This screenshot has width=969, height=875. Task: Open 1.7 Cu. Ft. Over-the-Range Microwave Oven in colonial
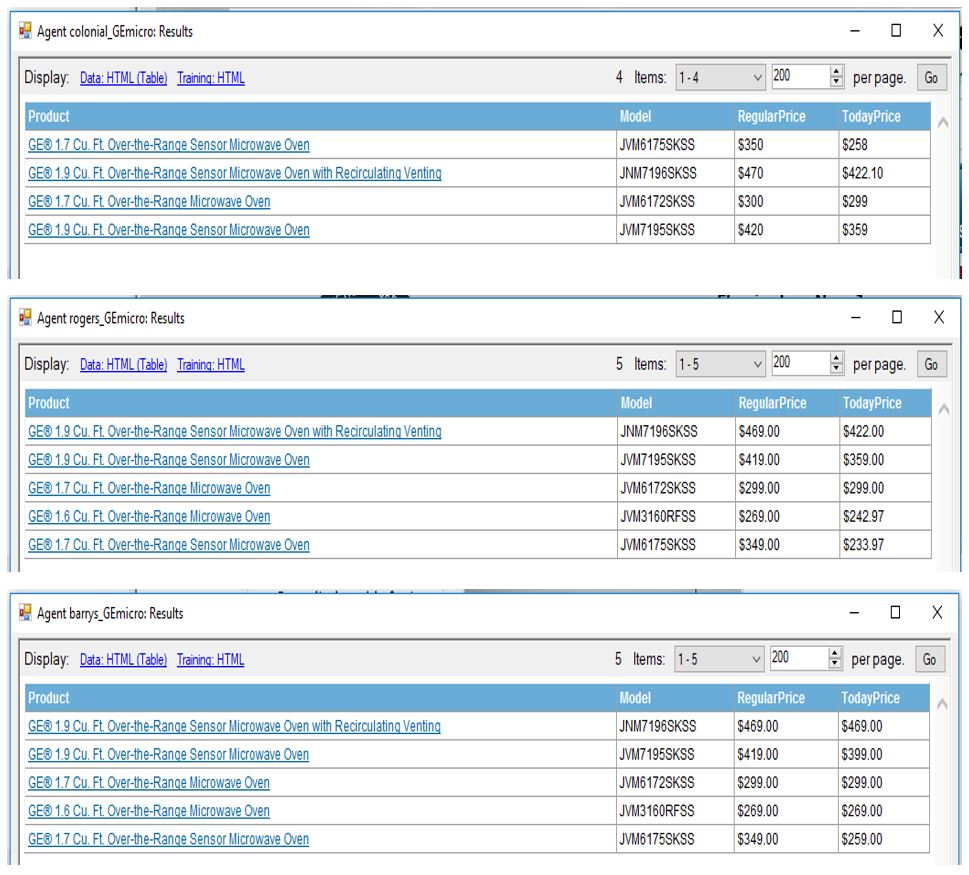[x=149, y=201]
